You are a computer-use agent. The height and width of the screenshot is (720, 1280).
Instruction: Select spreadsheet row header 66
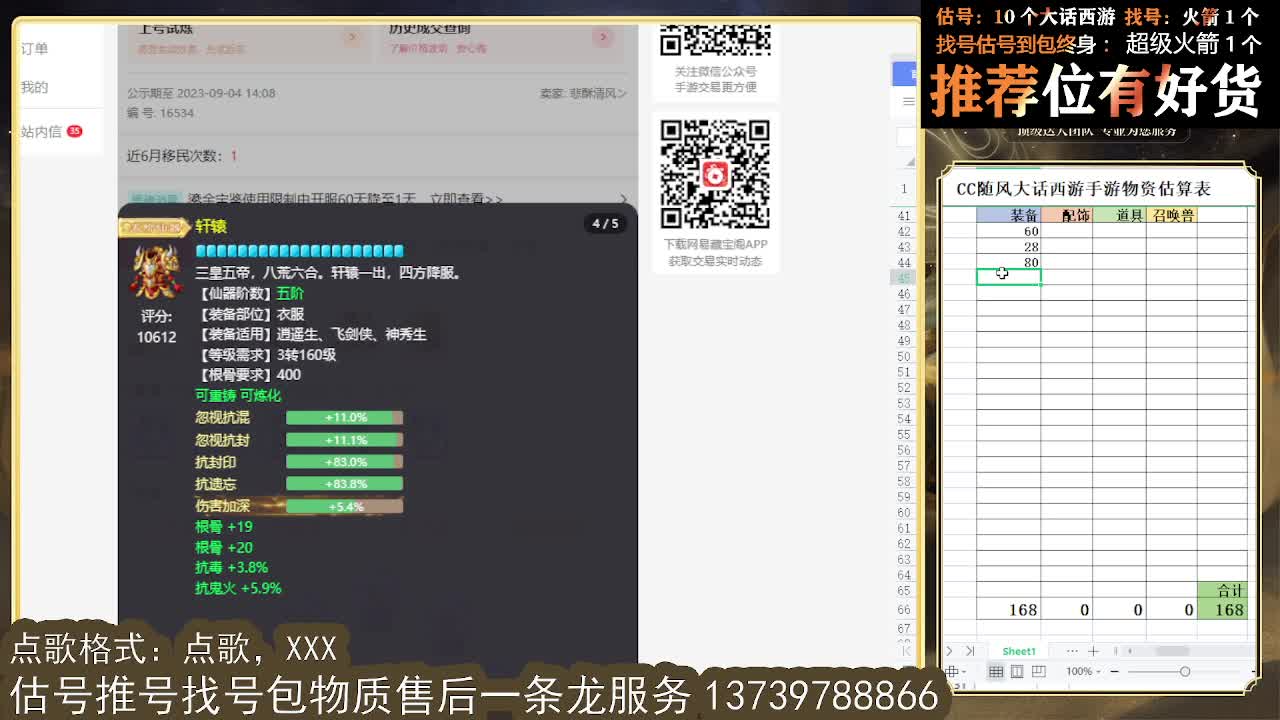tap(904, 609)
